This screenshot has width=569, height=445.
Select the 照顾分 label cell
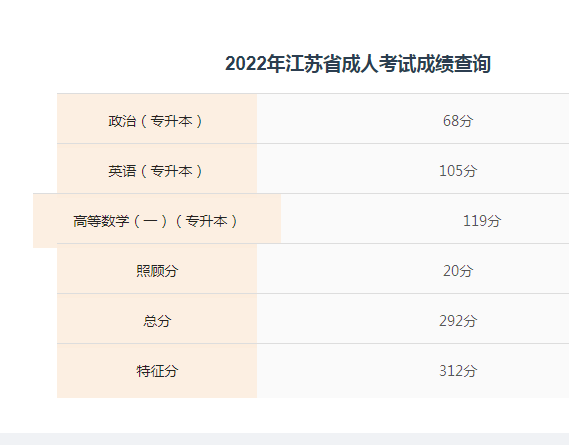pyautogui.click(x=157, y=269)
